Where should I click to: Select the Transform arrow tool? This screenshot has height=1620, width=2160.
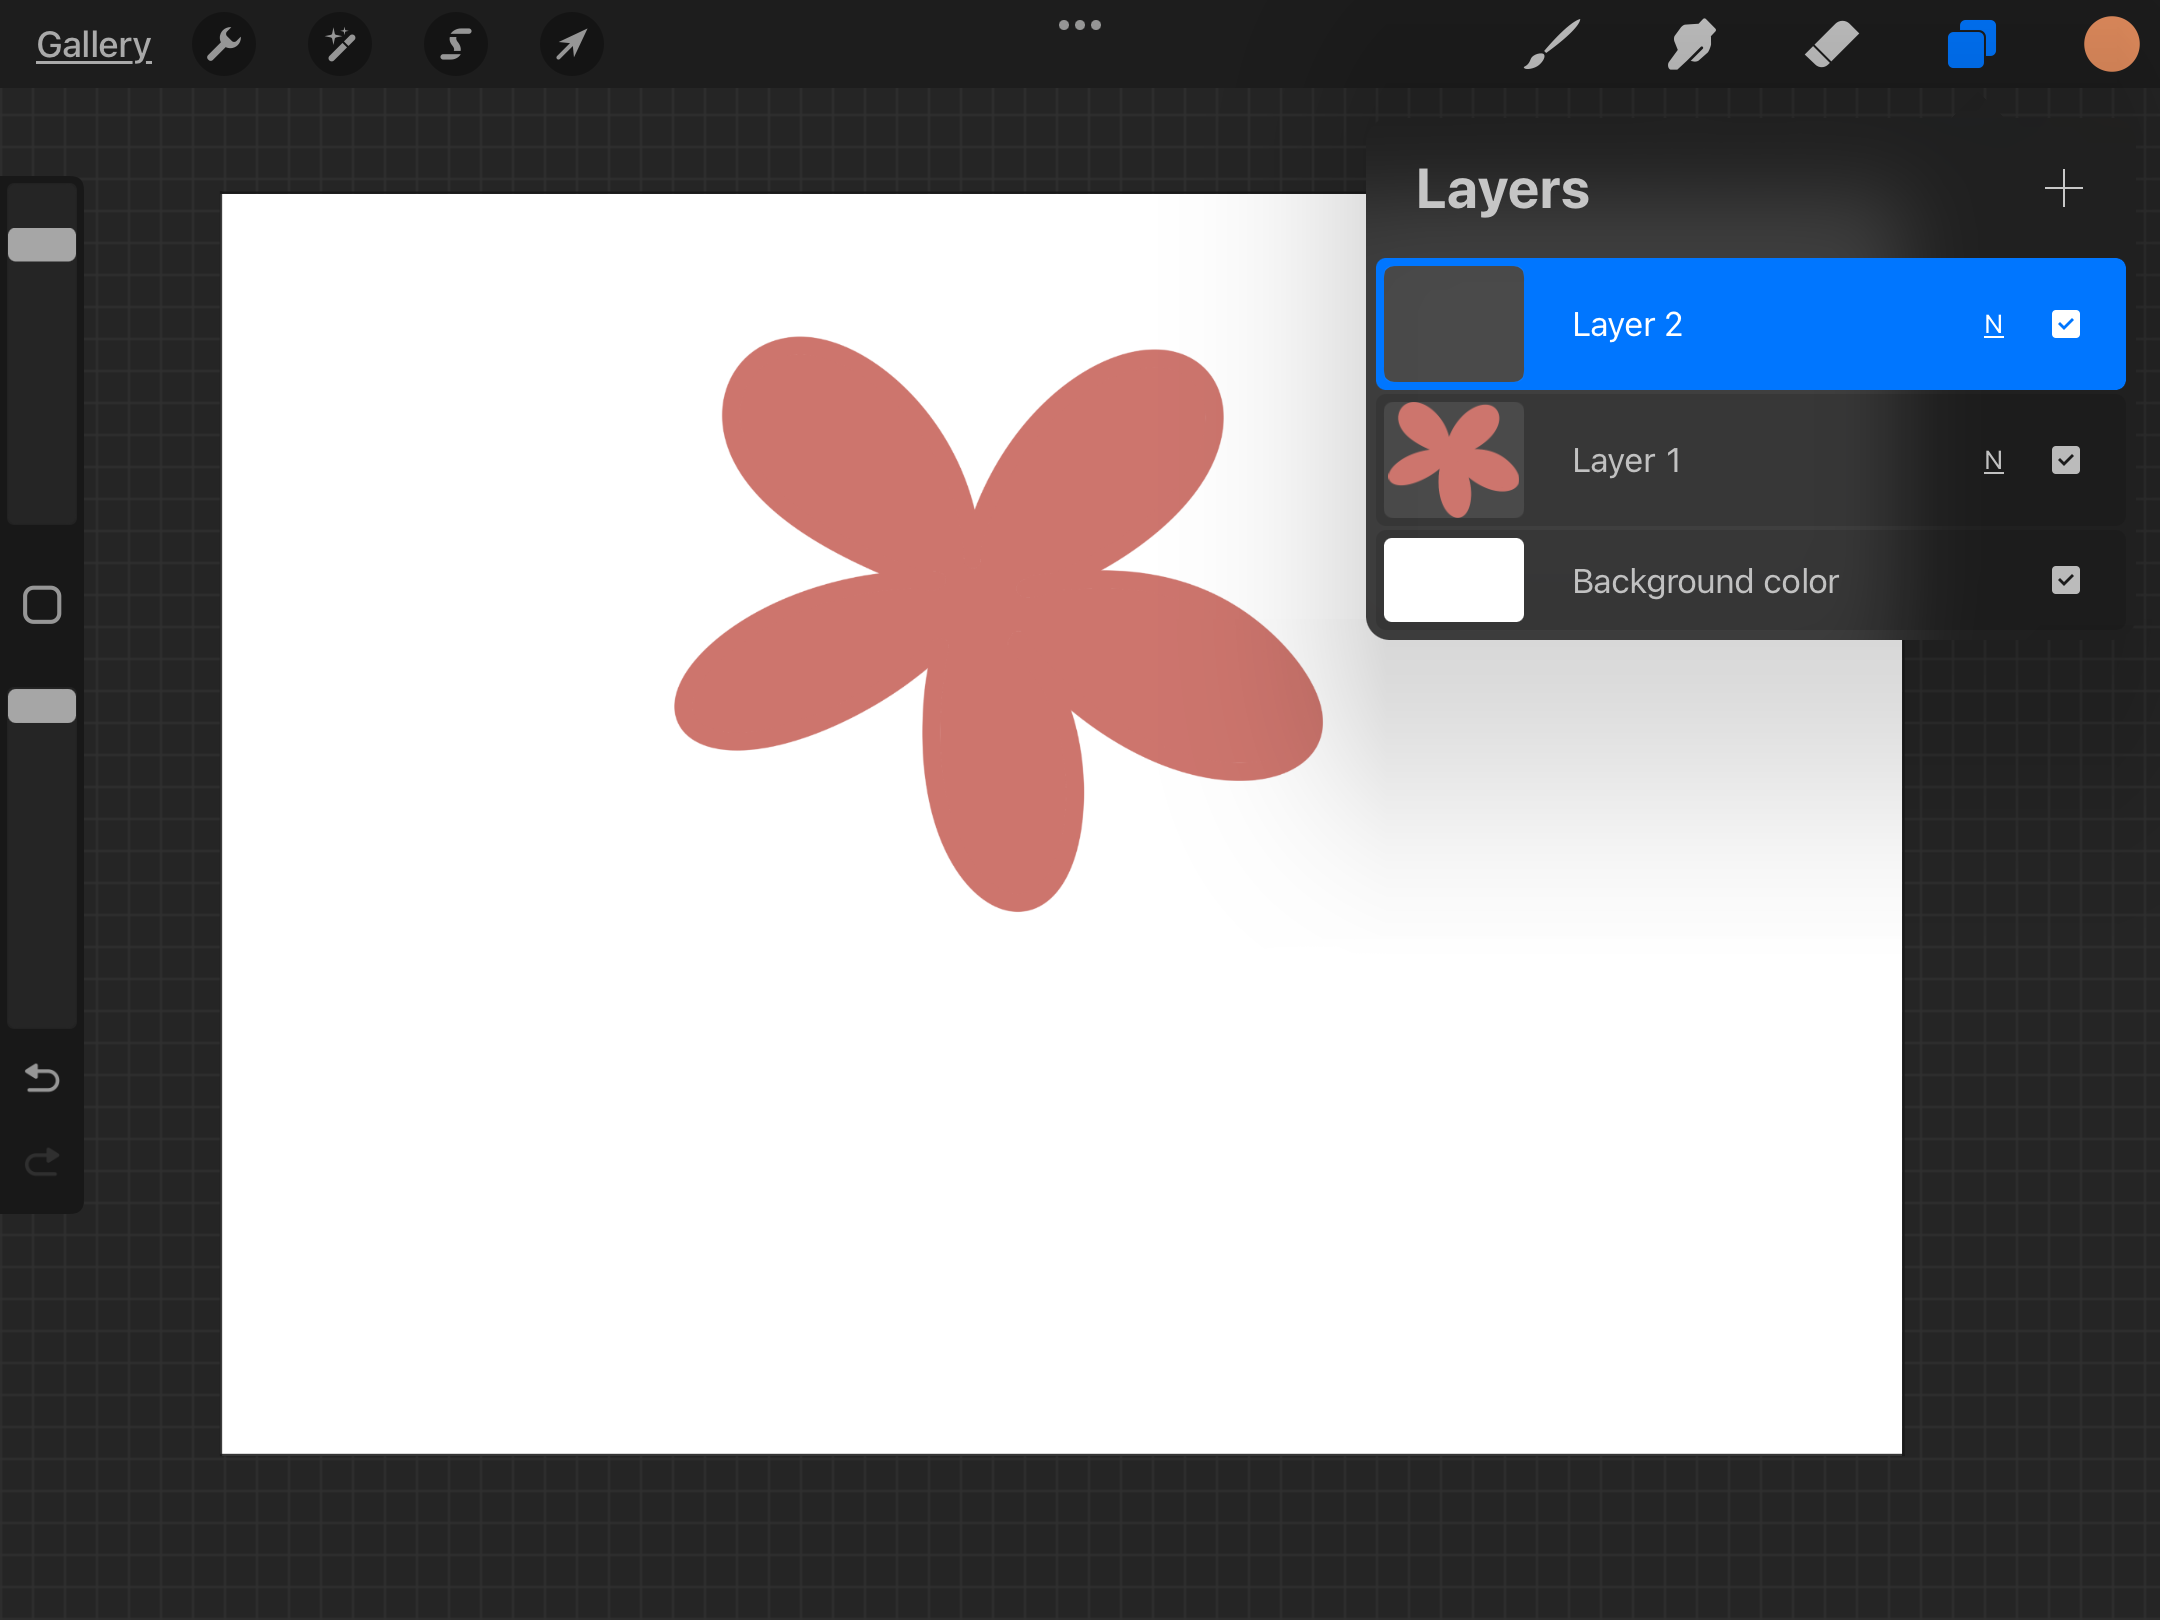[x=571, y=44]
